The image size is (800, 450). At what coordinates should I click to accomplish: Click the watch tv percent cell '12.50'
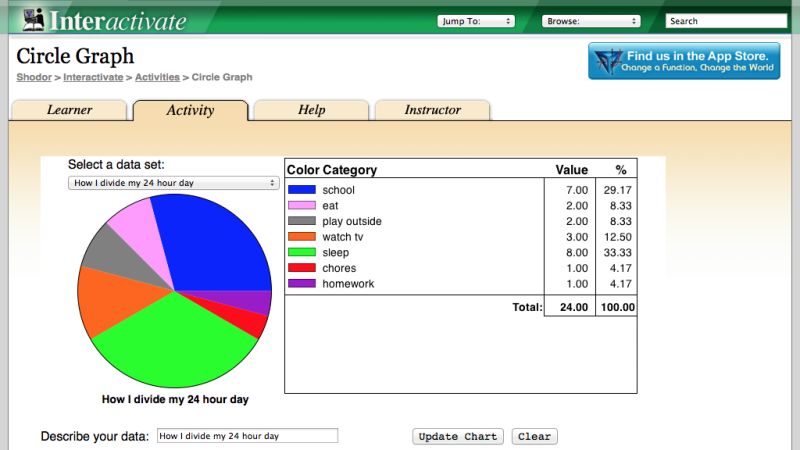click(x=617, y=237)
